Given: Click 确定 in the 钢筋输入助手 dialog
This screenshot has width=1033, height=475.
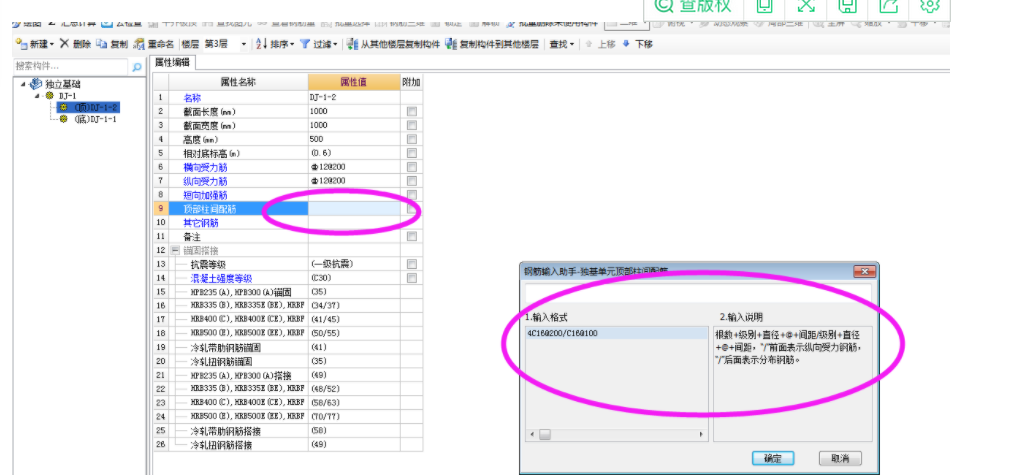Looking at the screenshot, I should pos(773,458).
